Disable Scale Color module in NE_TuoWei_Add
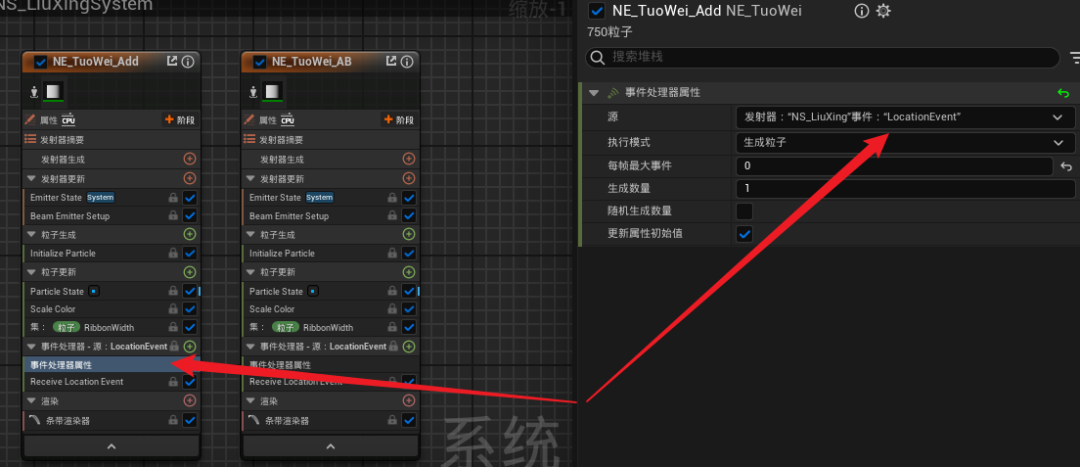Screen dimensions: 1080x467 point(189,309)
